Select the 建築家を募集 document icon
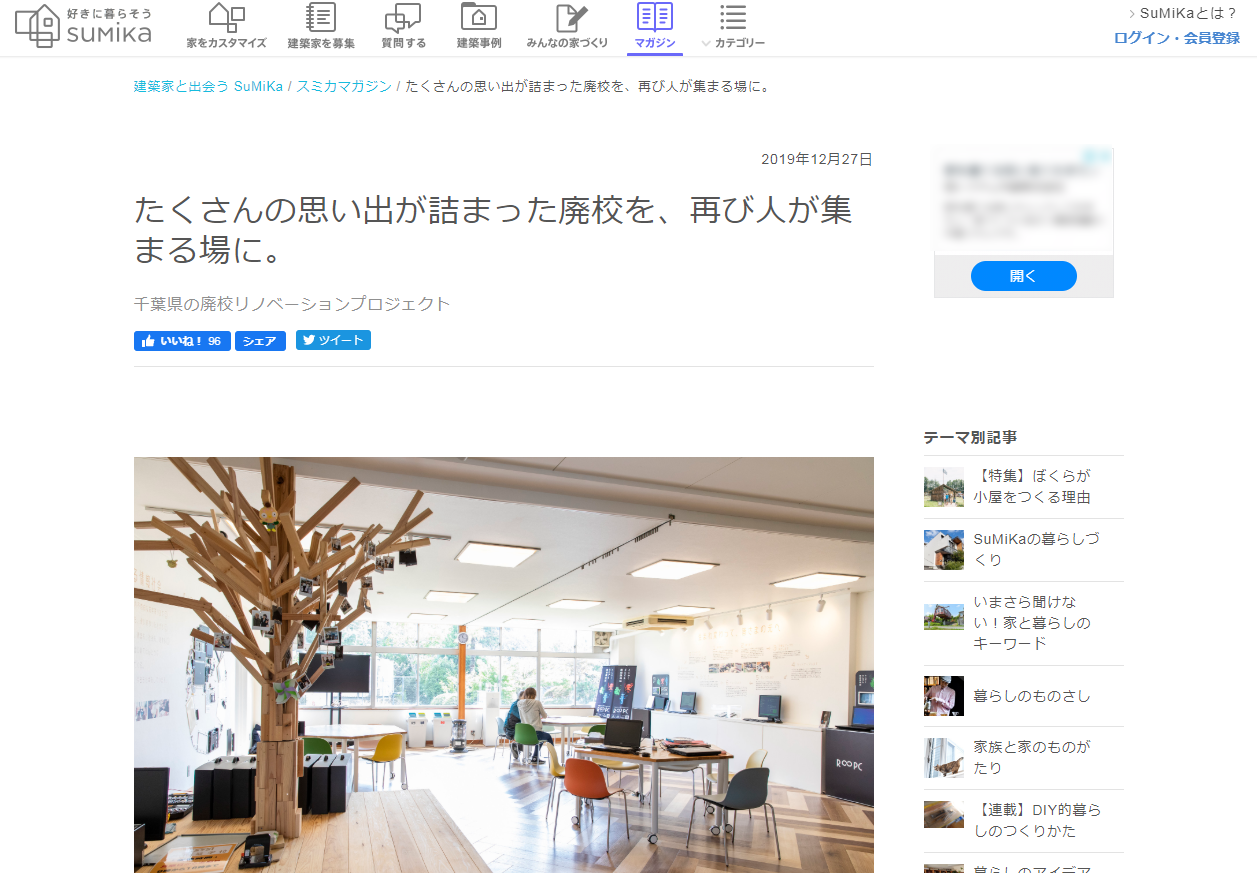The image size is (1257, 873). [x=320, y=17]
